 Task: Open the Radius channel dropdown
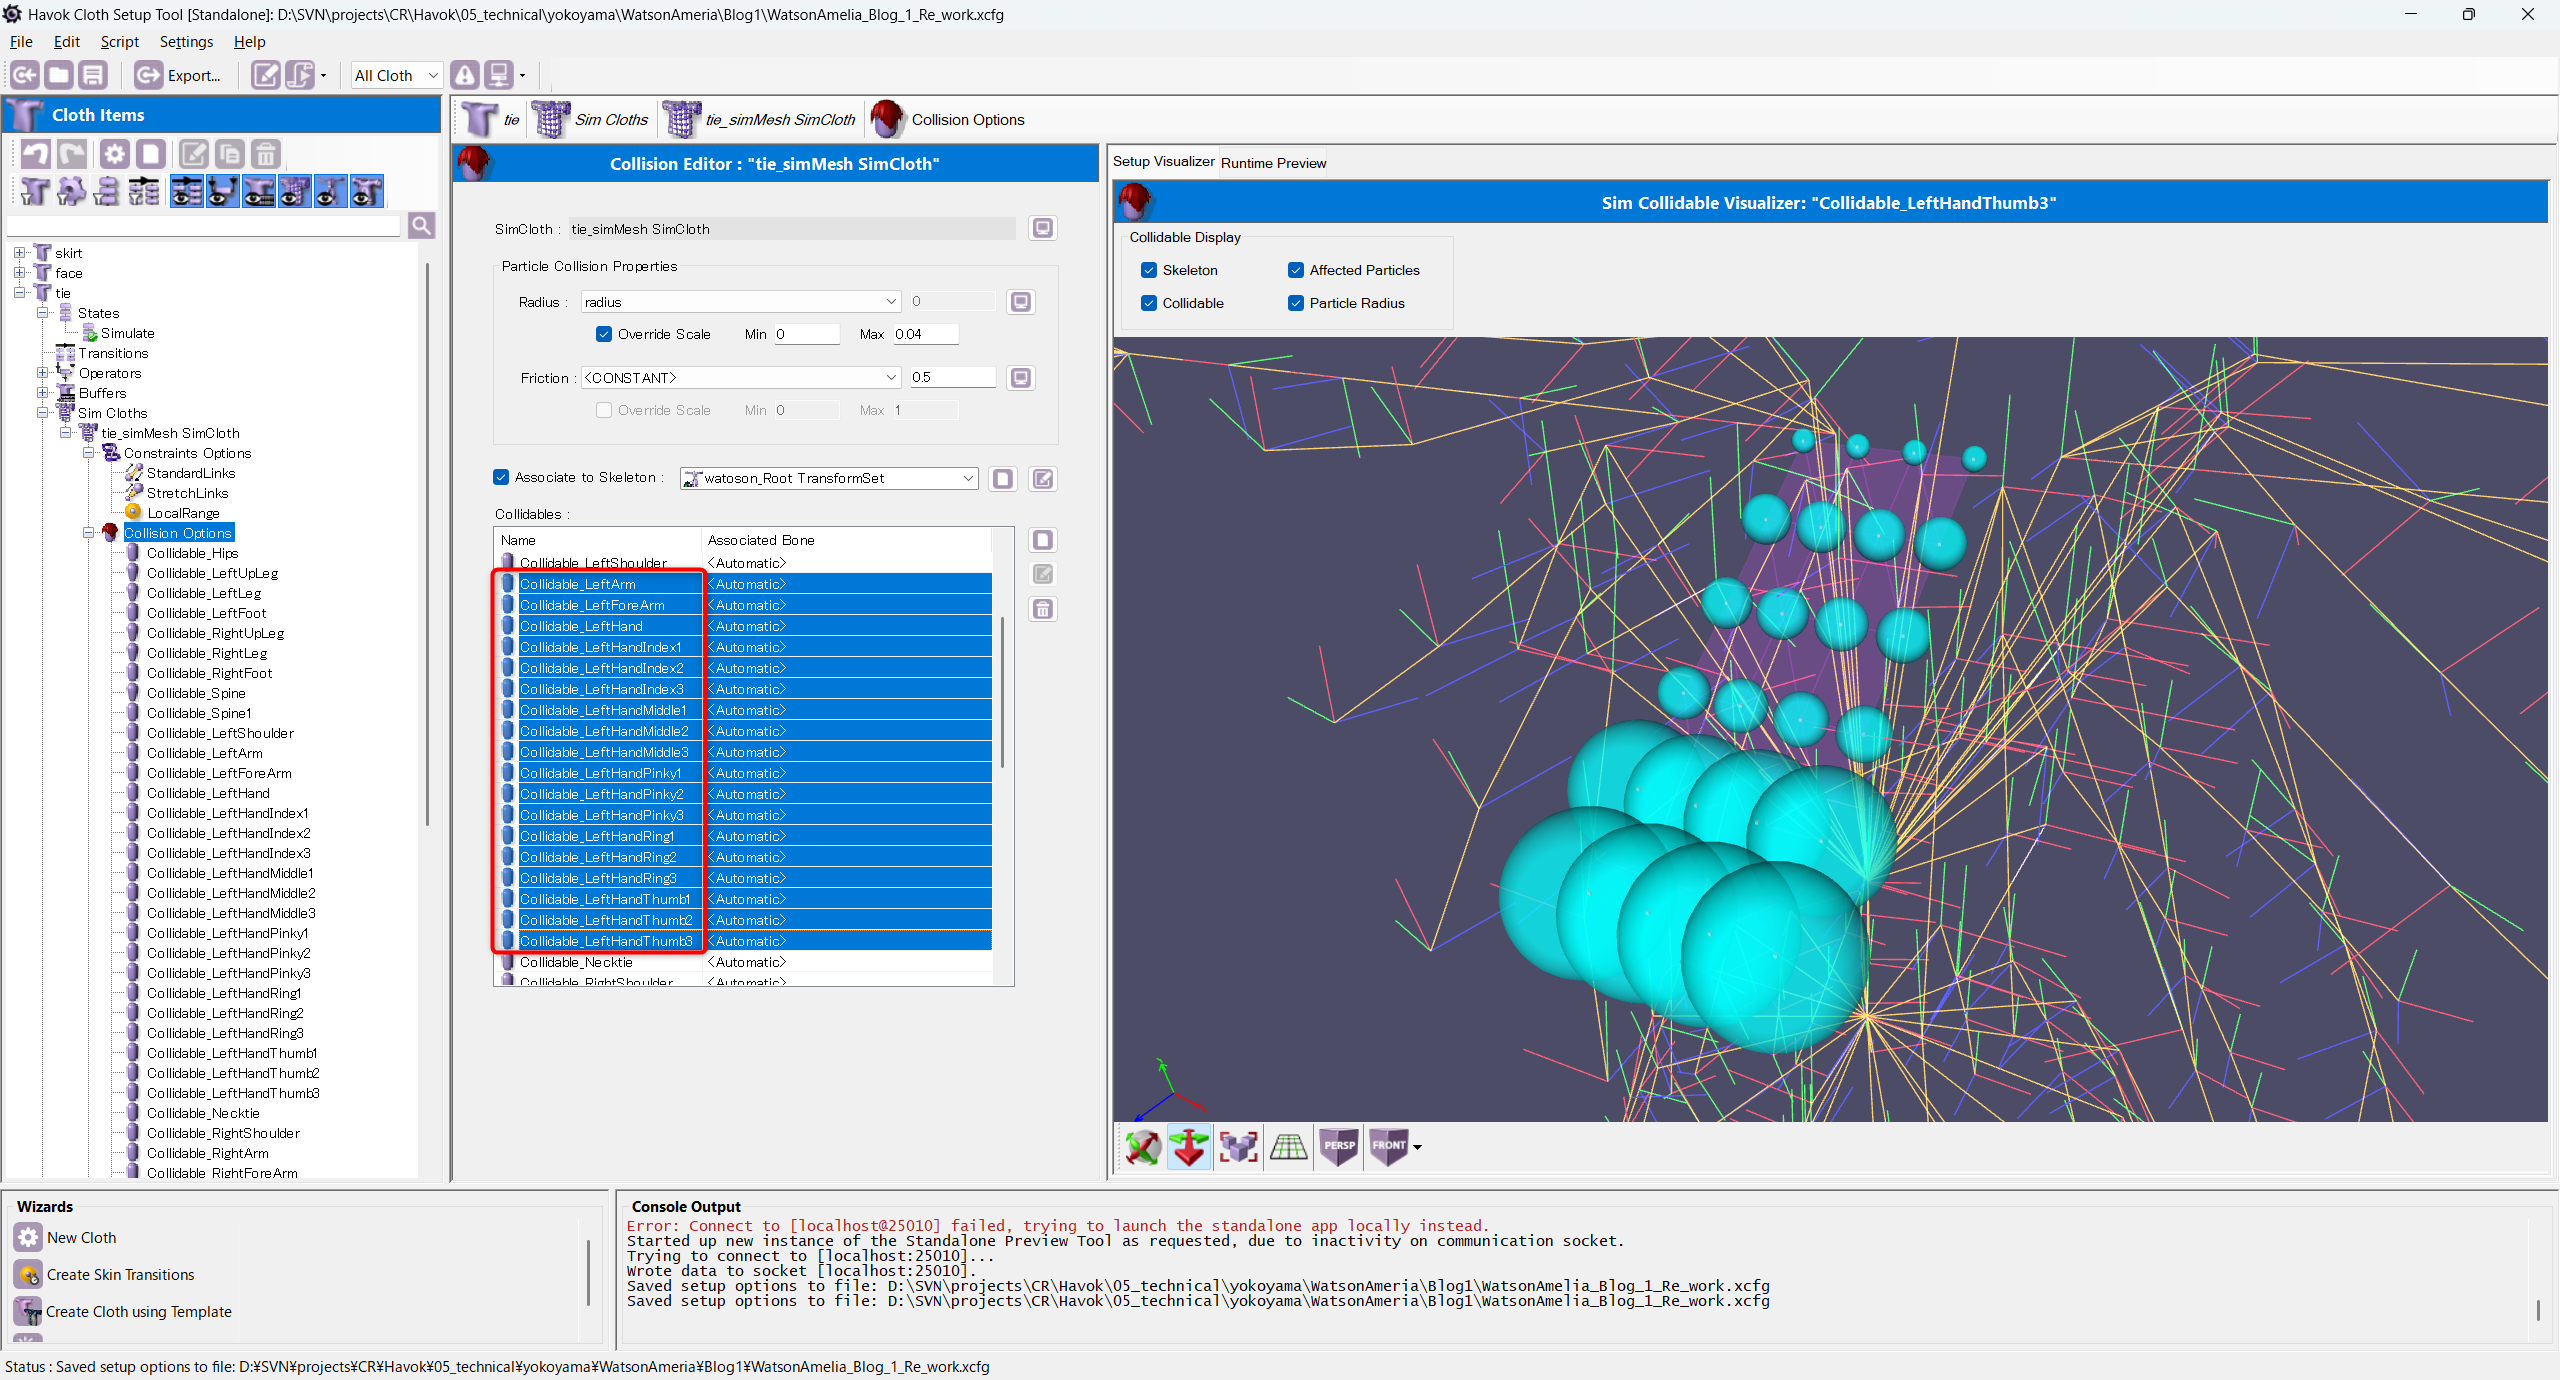click(741, 302)
